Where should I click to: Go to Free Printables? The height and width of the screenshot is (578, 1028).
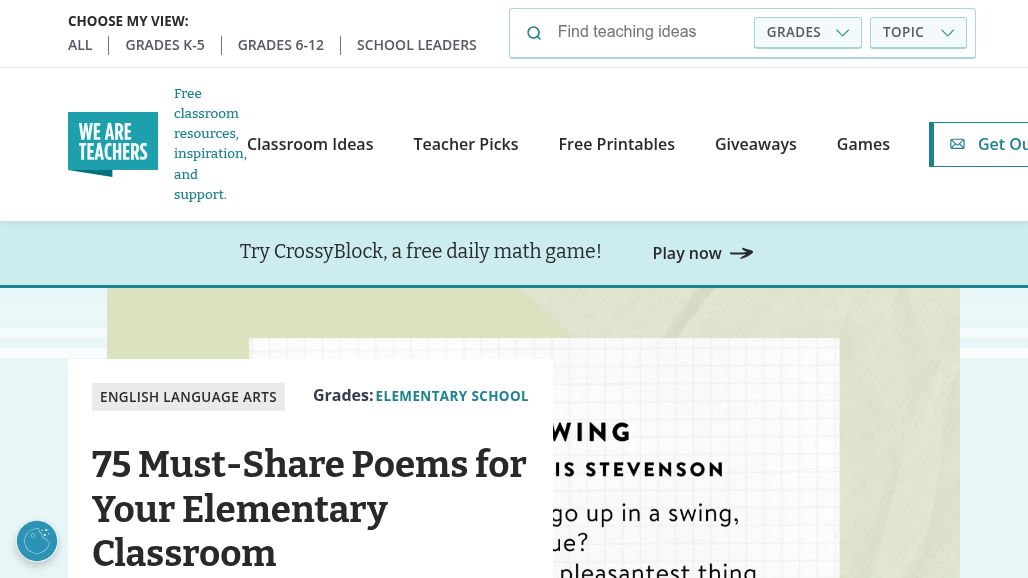616,144
